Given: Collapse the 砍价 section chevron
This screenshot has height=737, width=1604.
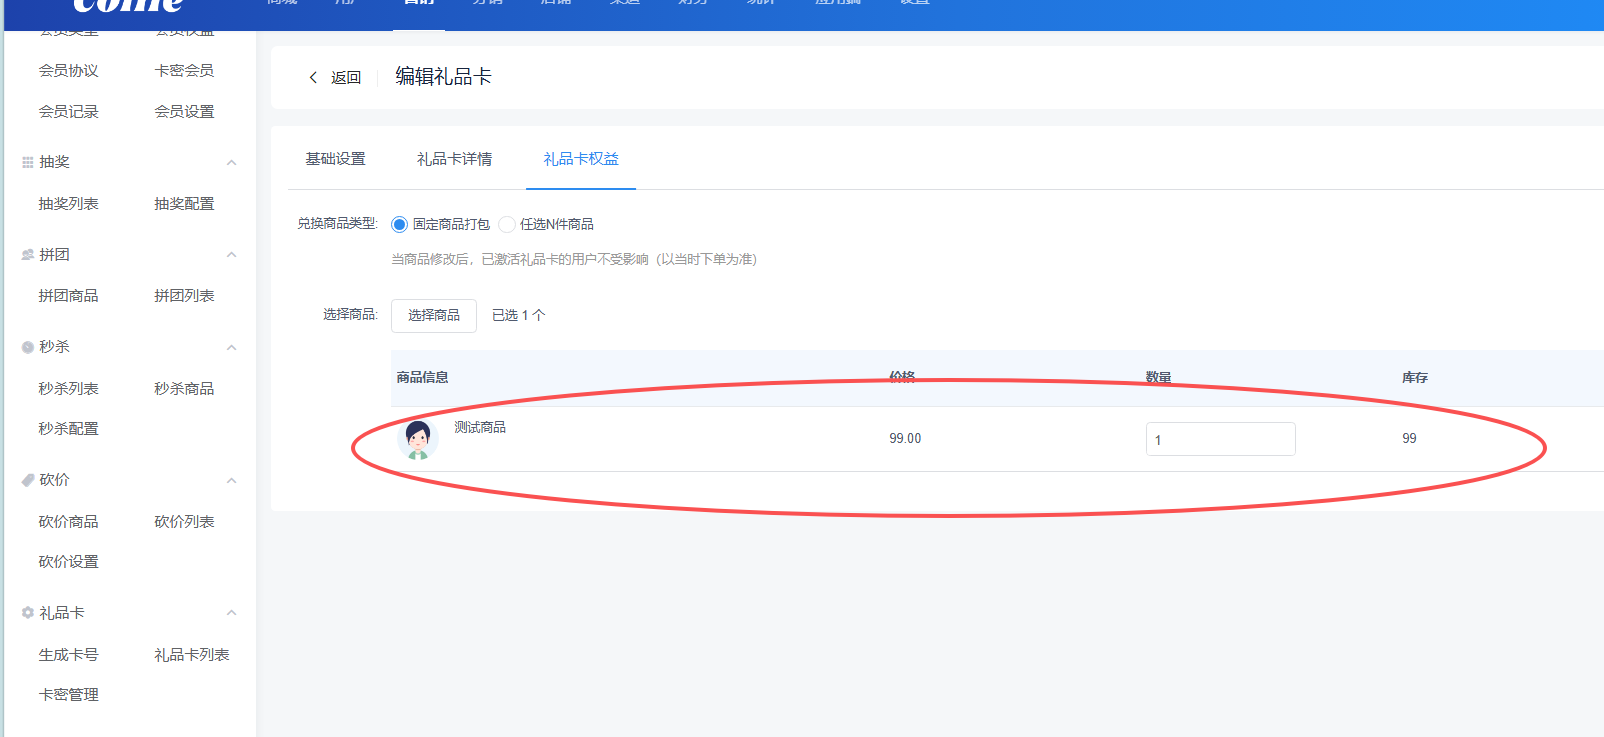Looking at the screenshot, I should tap(231, 480).
